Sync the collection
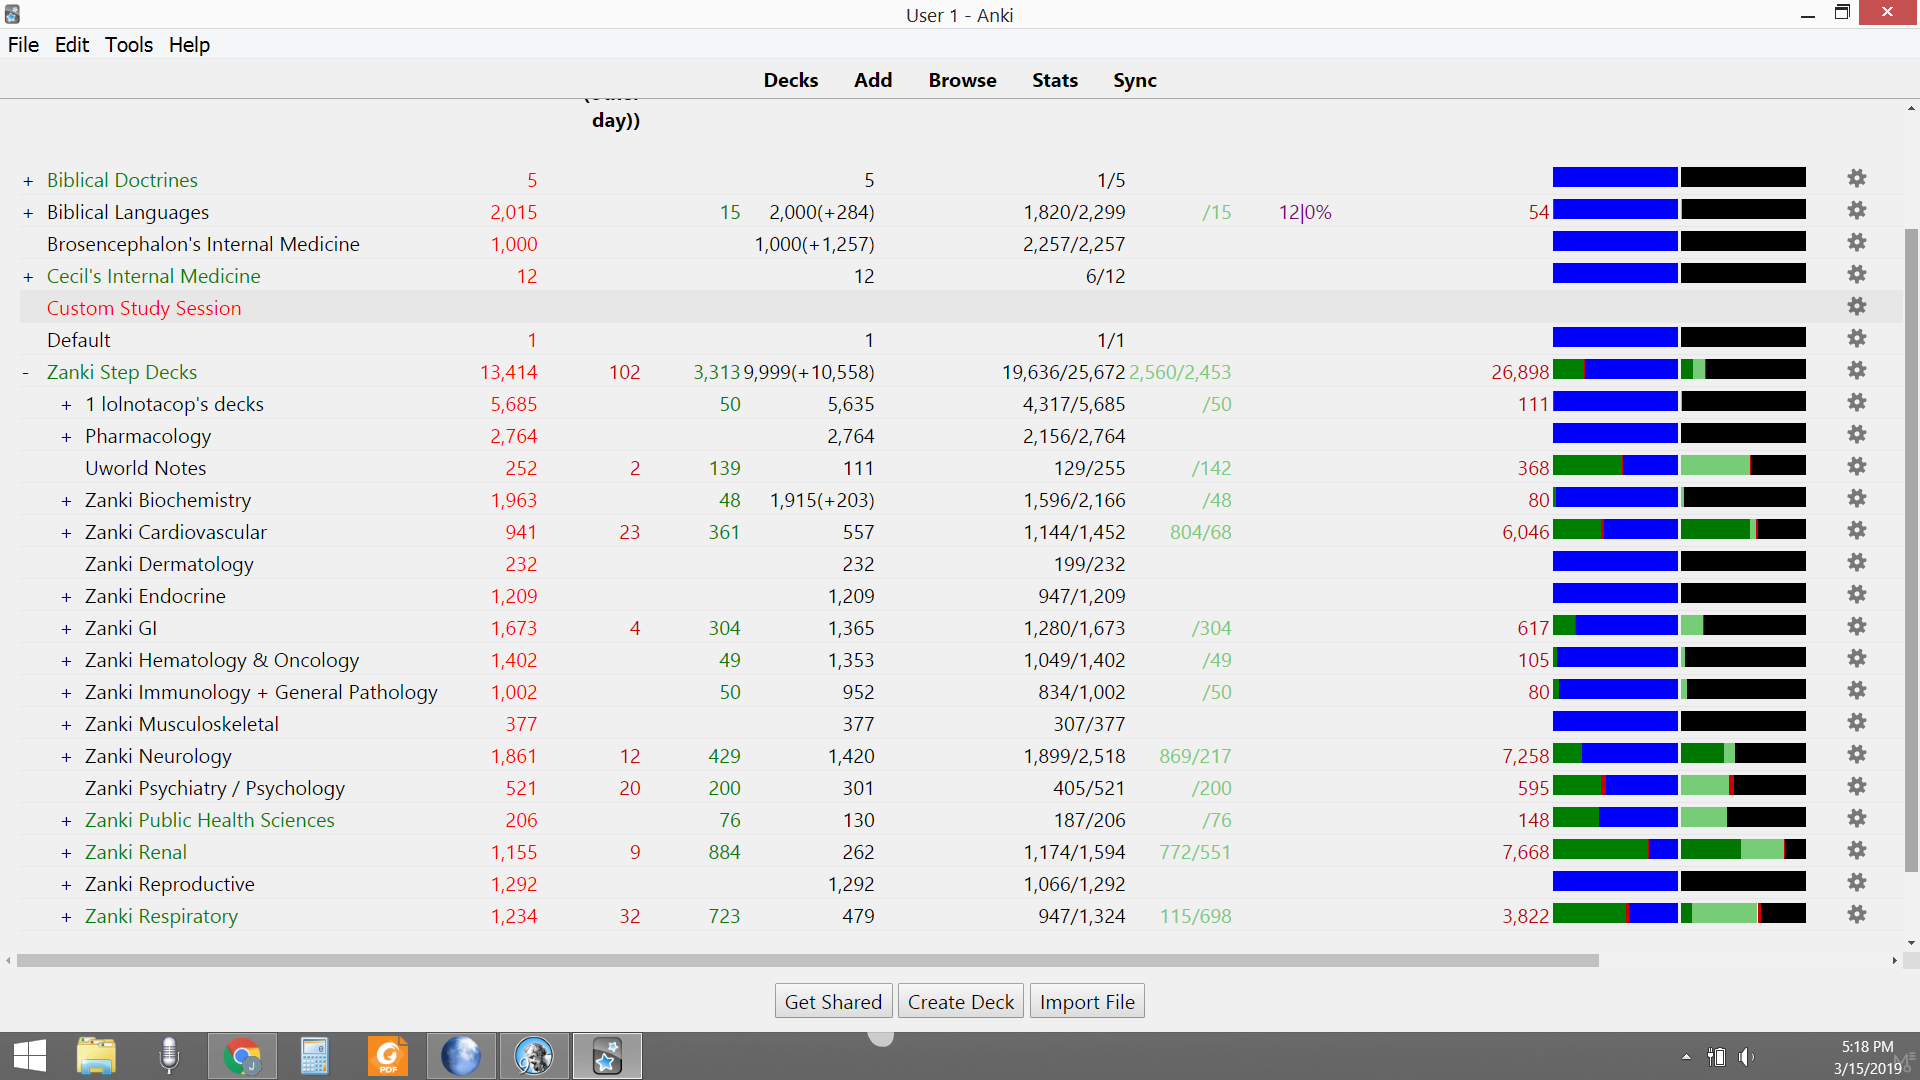Screen dimensions: 1920x1080 click(x=1135, y=80)
